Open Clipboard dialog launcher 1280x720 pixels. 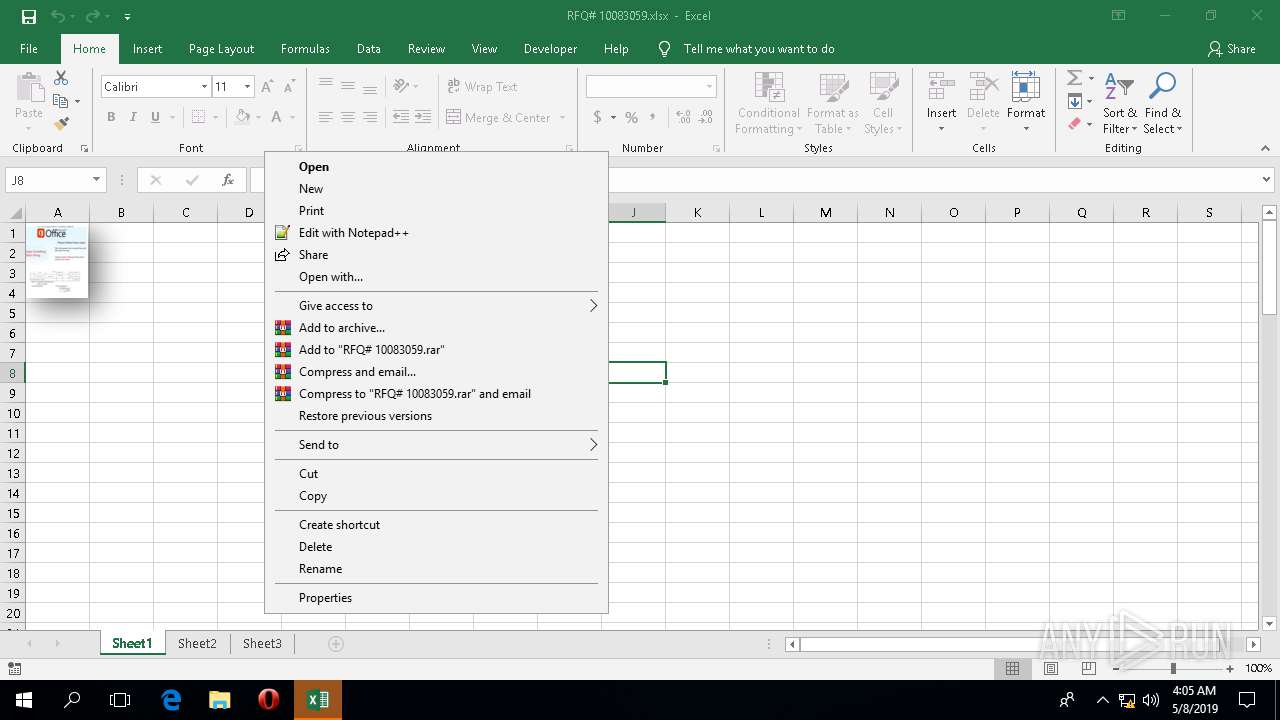(x=84, y=148)
